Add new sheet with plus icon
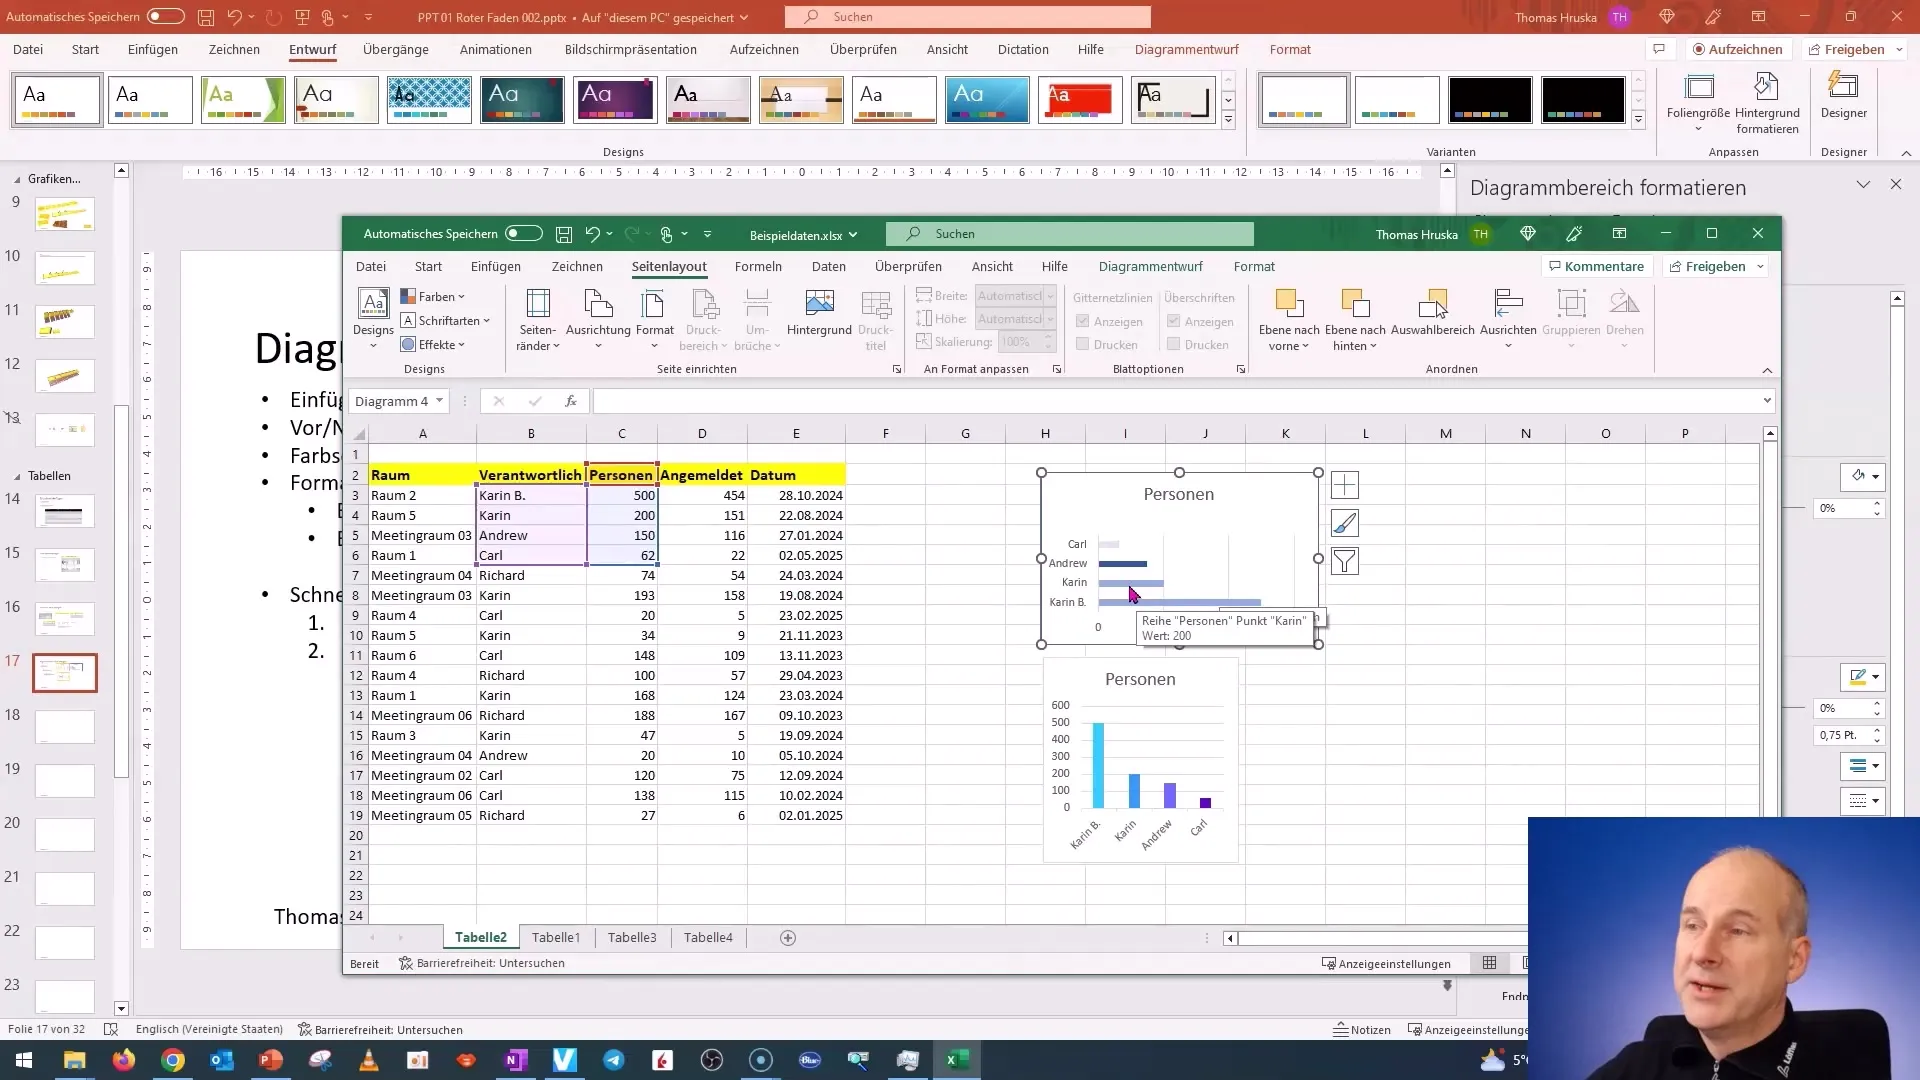Screen dimensions: 1920x1080 tap(788, 938)
